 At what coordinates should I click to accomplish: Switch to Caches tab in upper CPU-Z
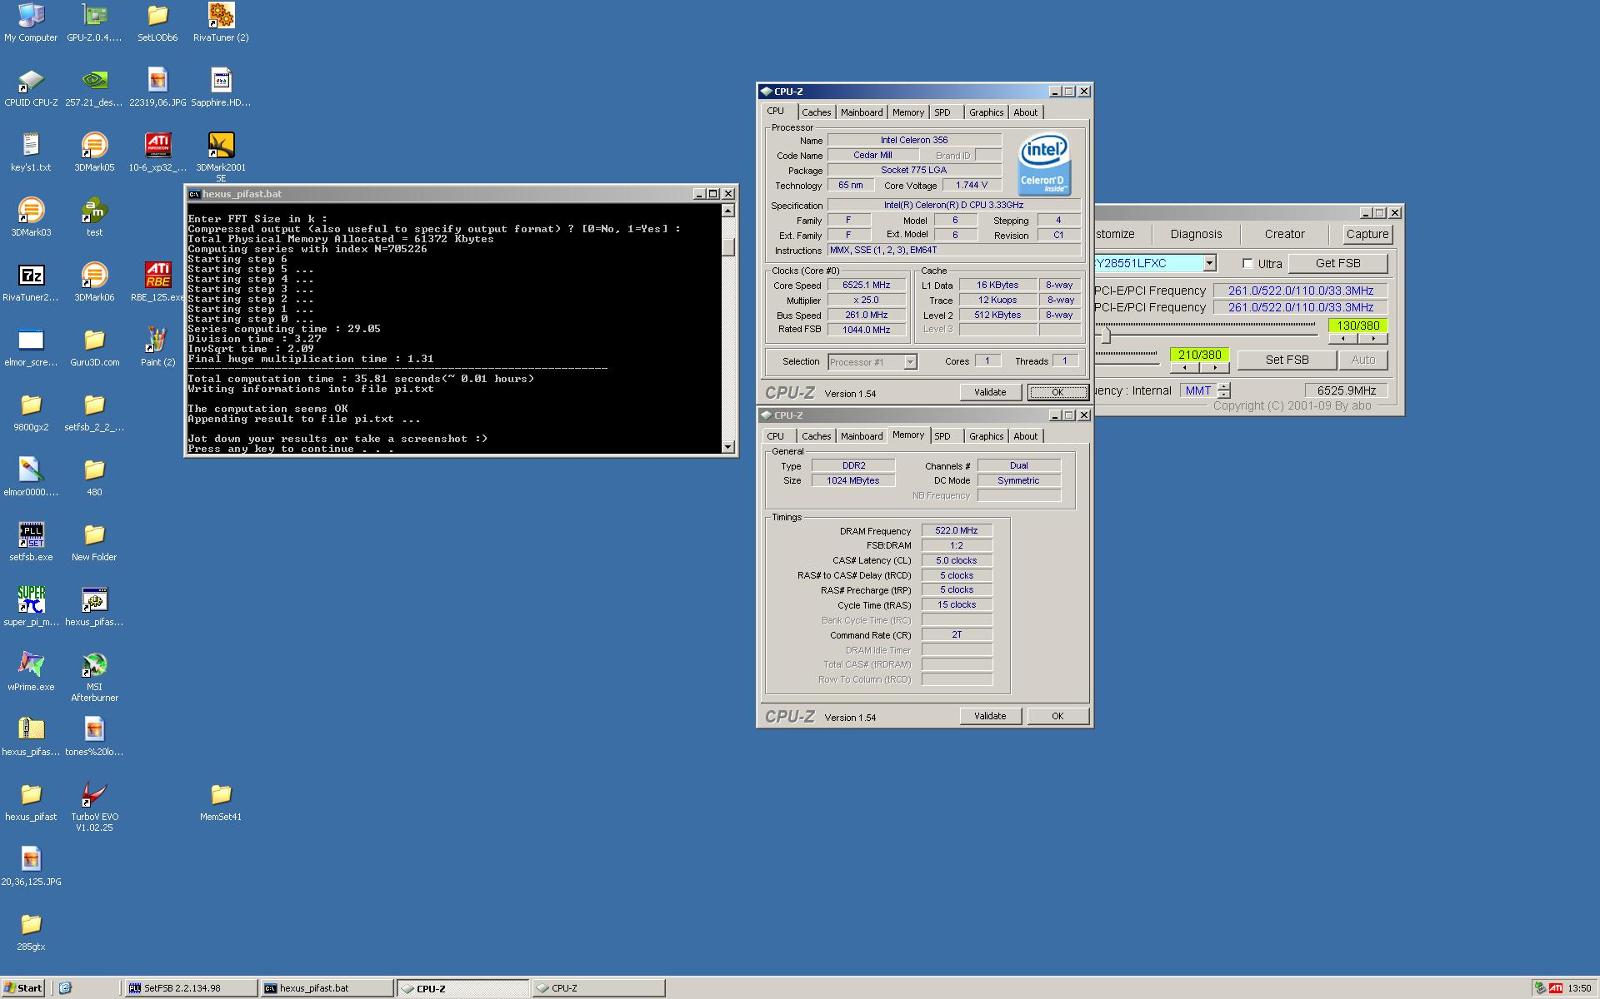[816, 113]
